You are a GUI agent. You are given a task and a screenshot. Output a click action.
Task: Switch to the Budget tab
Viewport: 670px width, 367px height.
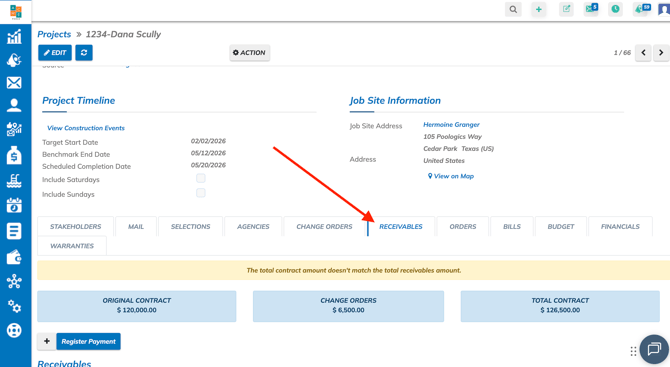click(x=561, y=226)
